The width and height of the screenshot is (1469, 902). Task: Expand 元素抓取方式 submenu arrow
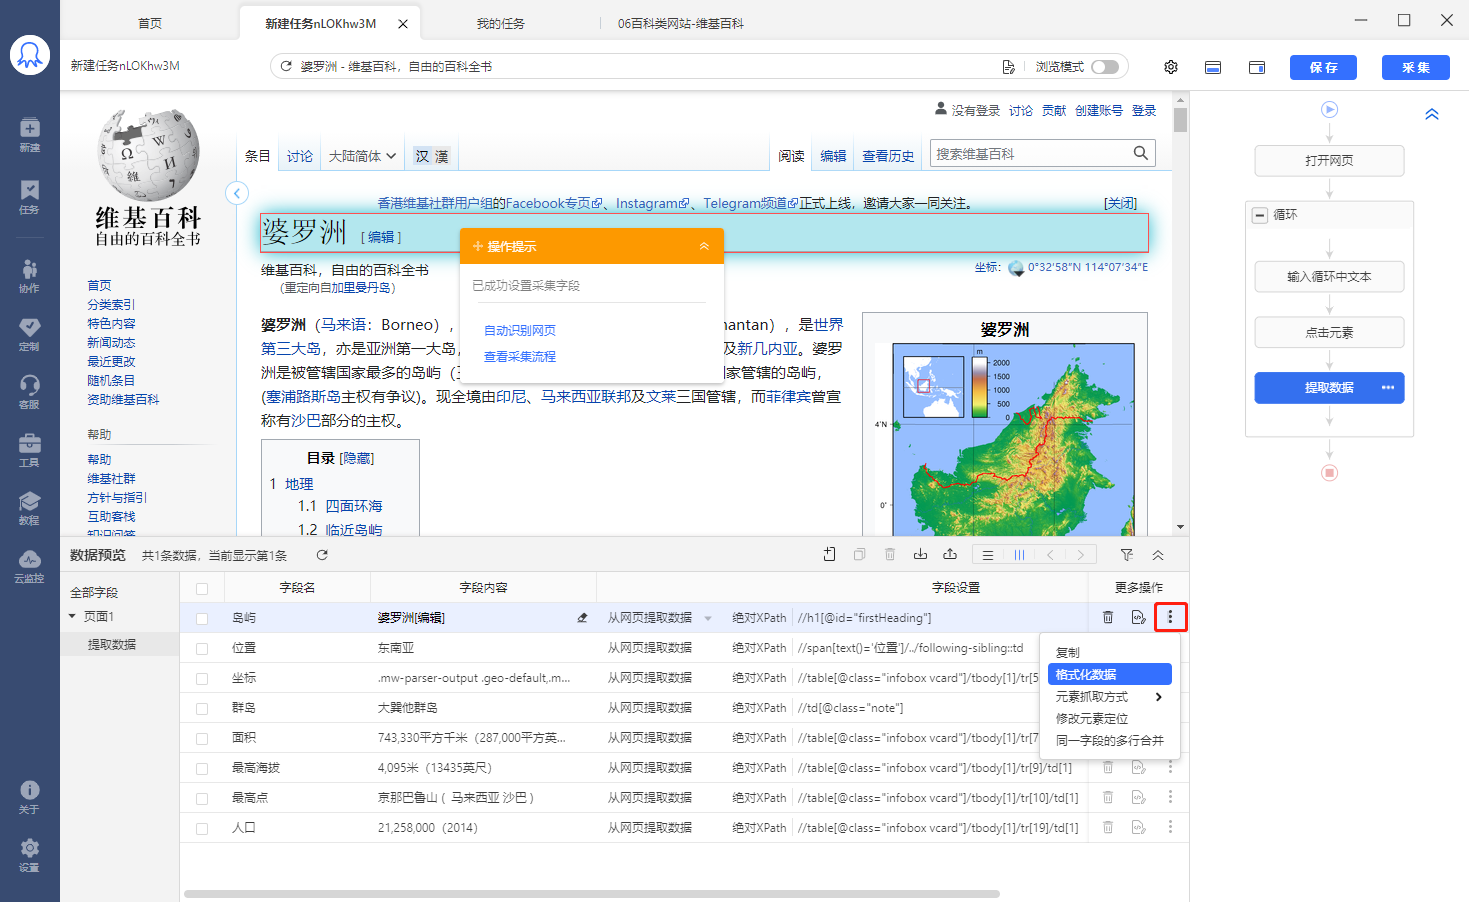(1159, 697)
